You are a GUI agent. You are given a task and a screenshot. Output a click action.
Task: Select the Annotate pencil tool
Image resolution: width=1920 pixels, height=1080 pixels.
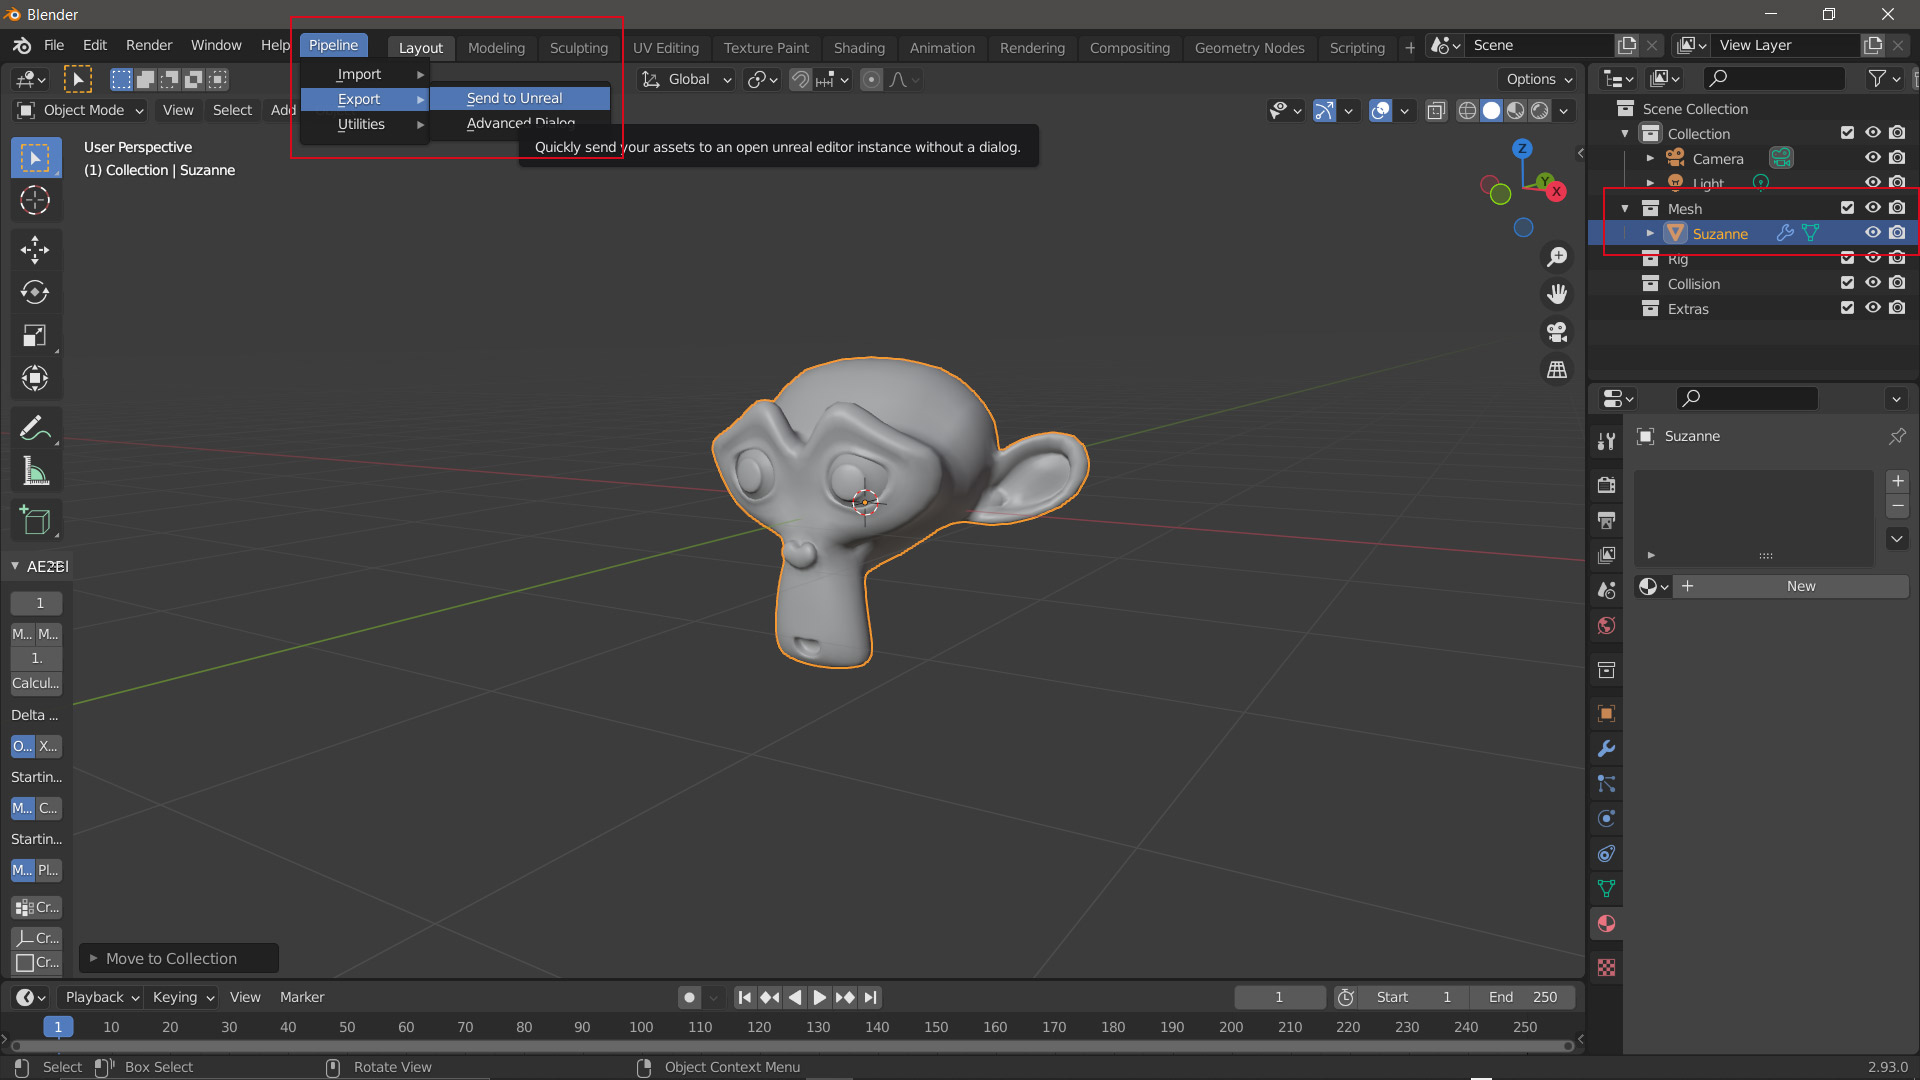click(35, 428)
